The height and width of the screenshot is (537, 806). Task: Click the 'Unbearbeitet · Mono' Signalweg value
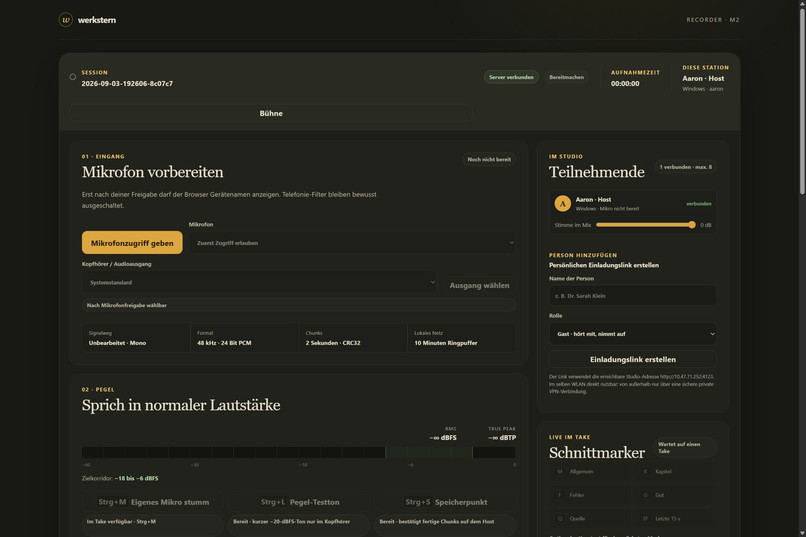point(117,343)
